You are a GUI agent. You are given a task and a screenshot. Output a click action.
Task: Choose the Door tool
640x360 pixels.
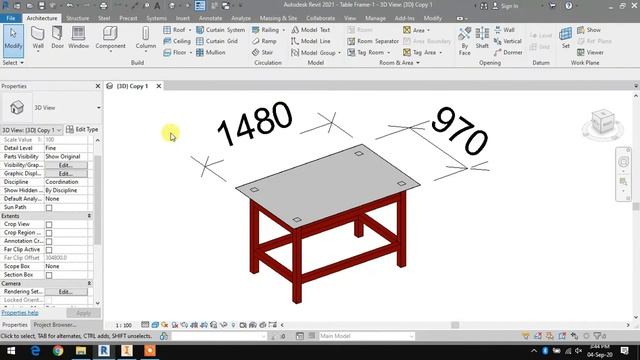(x=57, y=38)
